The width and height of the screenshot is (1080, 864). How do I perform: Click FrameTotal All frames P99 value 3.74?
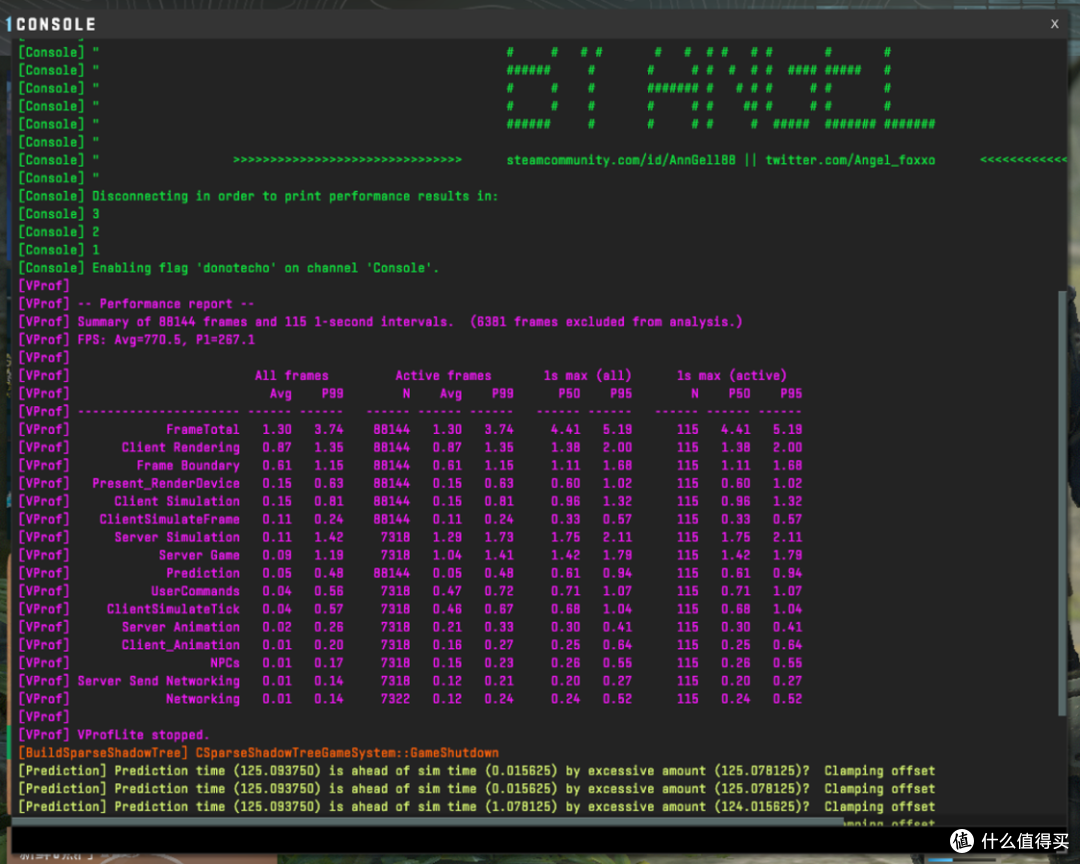click(x=329, y=429)
